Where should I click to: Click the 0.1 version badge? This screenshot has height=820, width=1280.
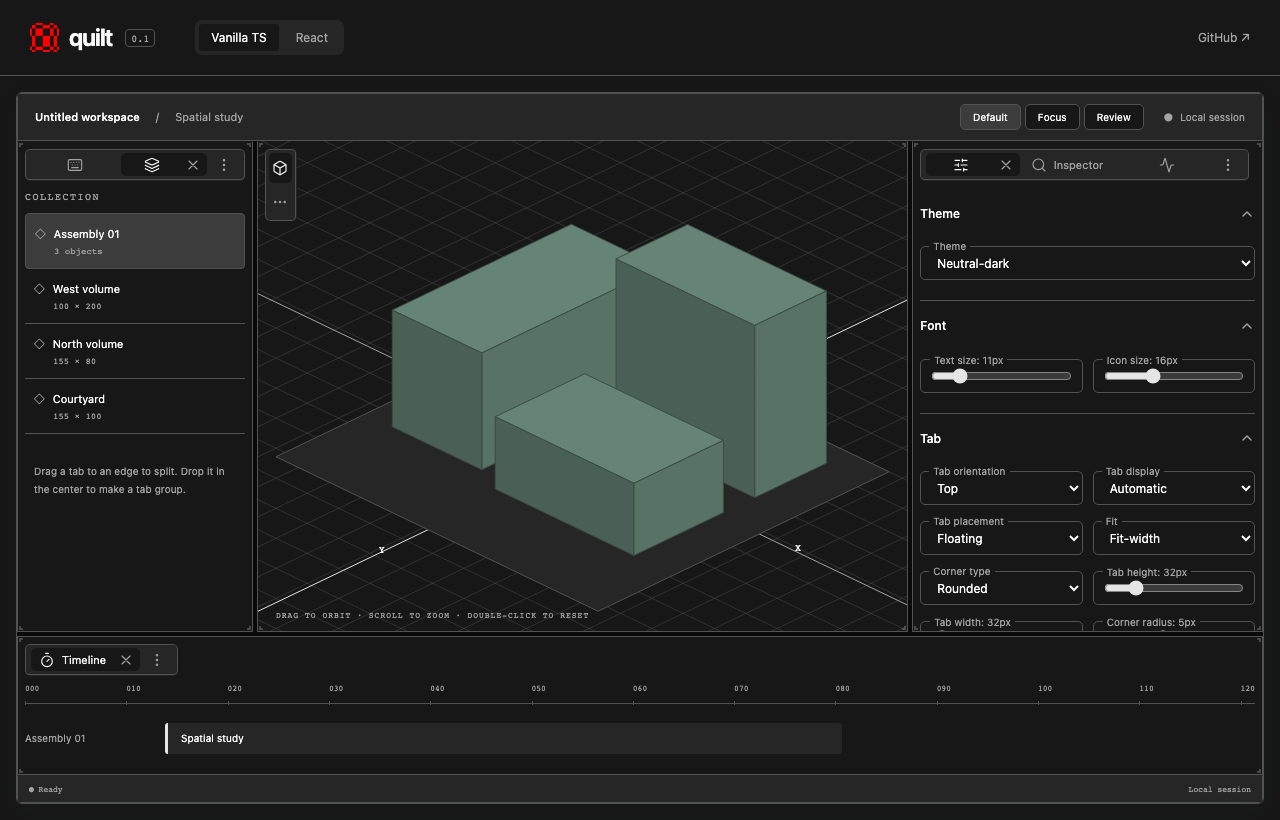point(140,38)
